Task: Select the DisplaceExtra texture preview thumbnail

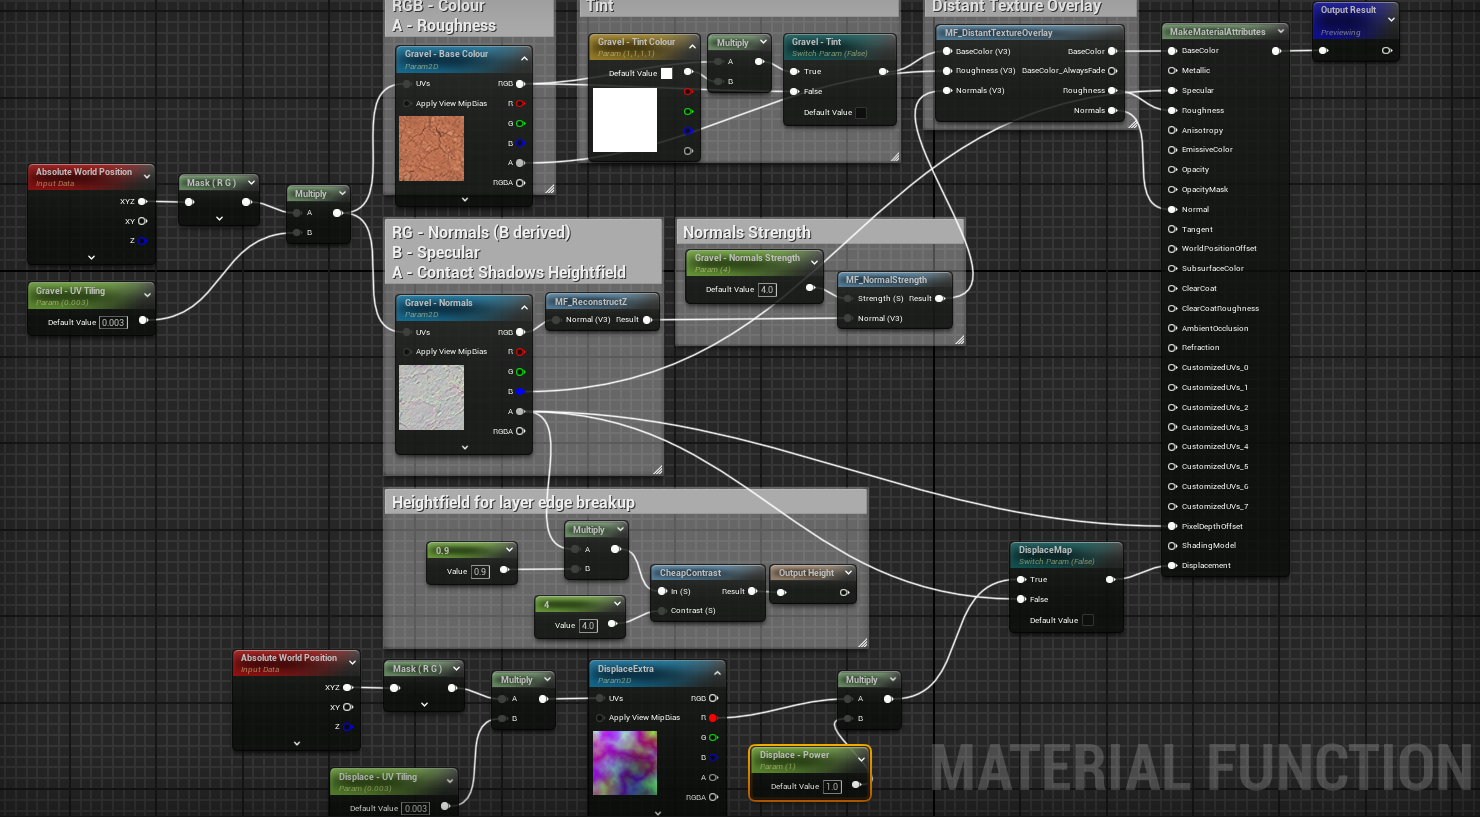Action: [625, 763]
